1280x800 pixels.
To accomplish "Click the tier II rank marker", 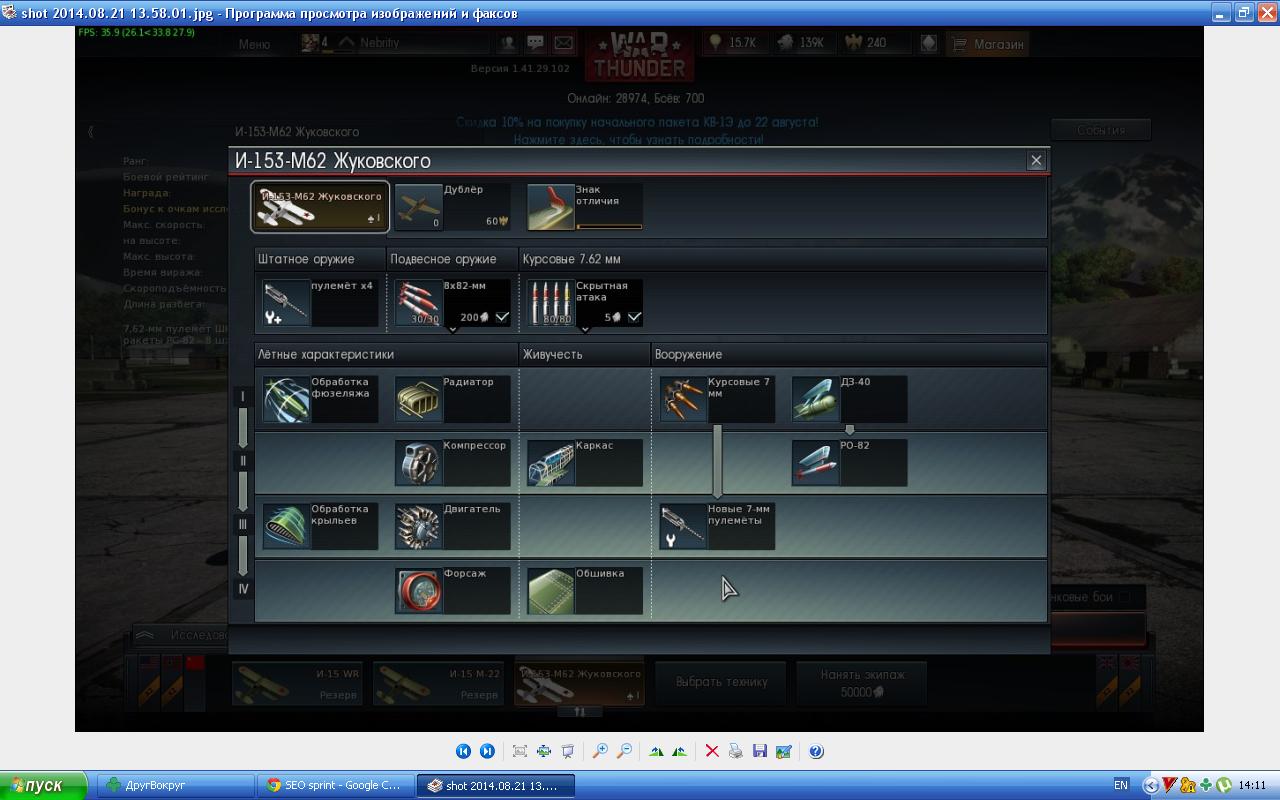I will [242, 461].
